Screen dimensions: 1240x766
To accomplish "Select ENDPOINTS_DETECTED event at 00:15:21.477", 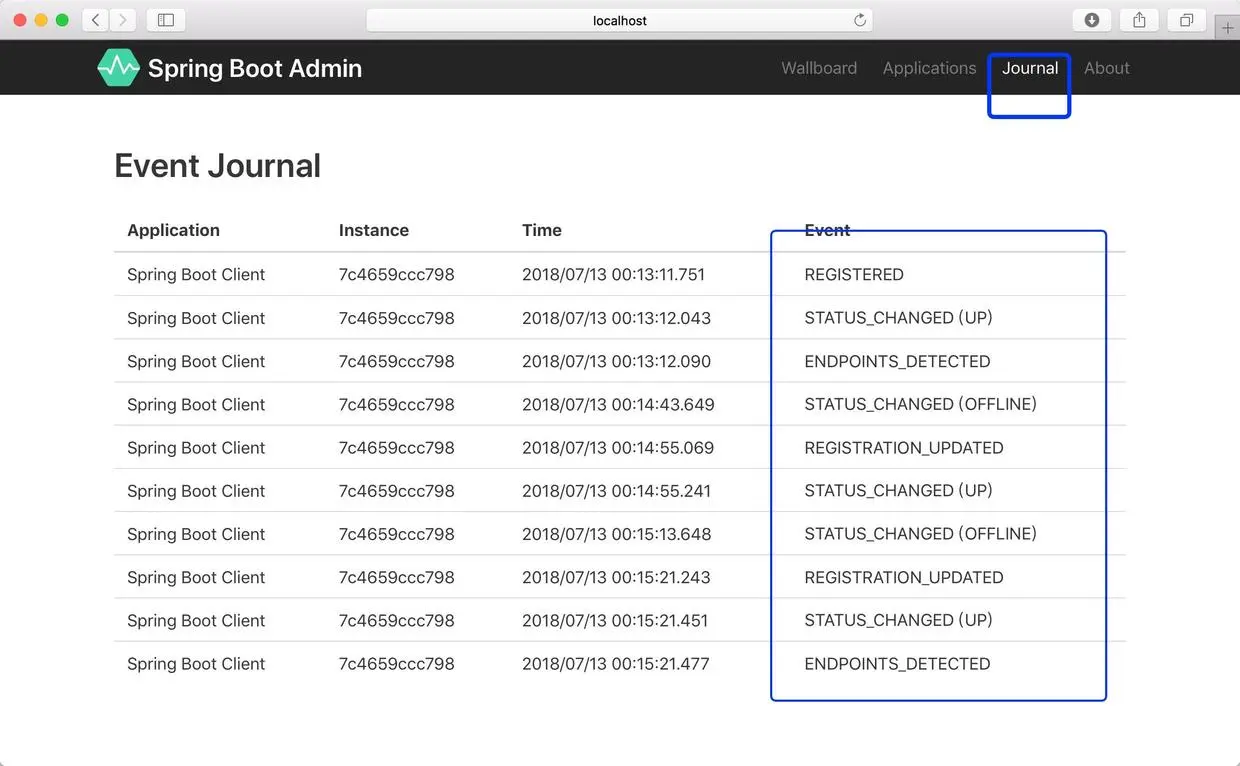I will click(619, 663).
